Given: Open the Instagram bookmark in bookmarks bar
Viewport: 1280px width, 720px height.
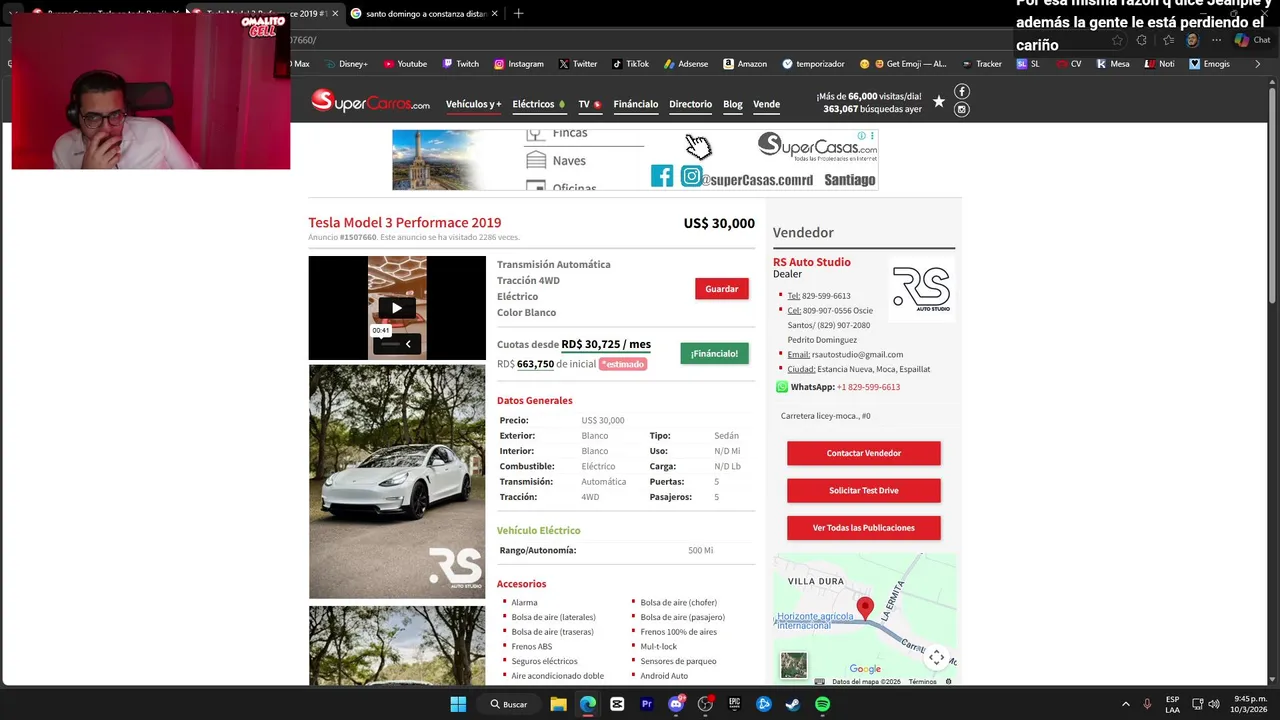Looking at the screenshot, I should tap(519, 64).
